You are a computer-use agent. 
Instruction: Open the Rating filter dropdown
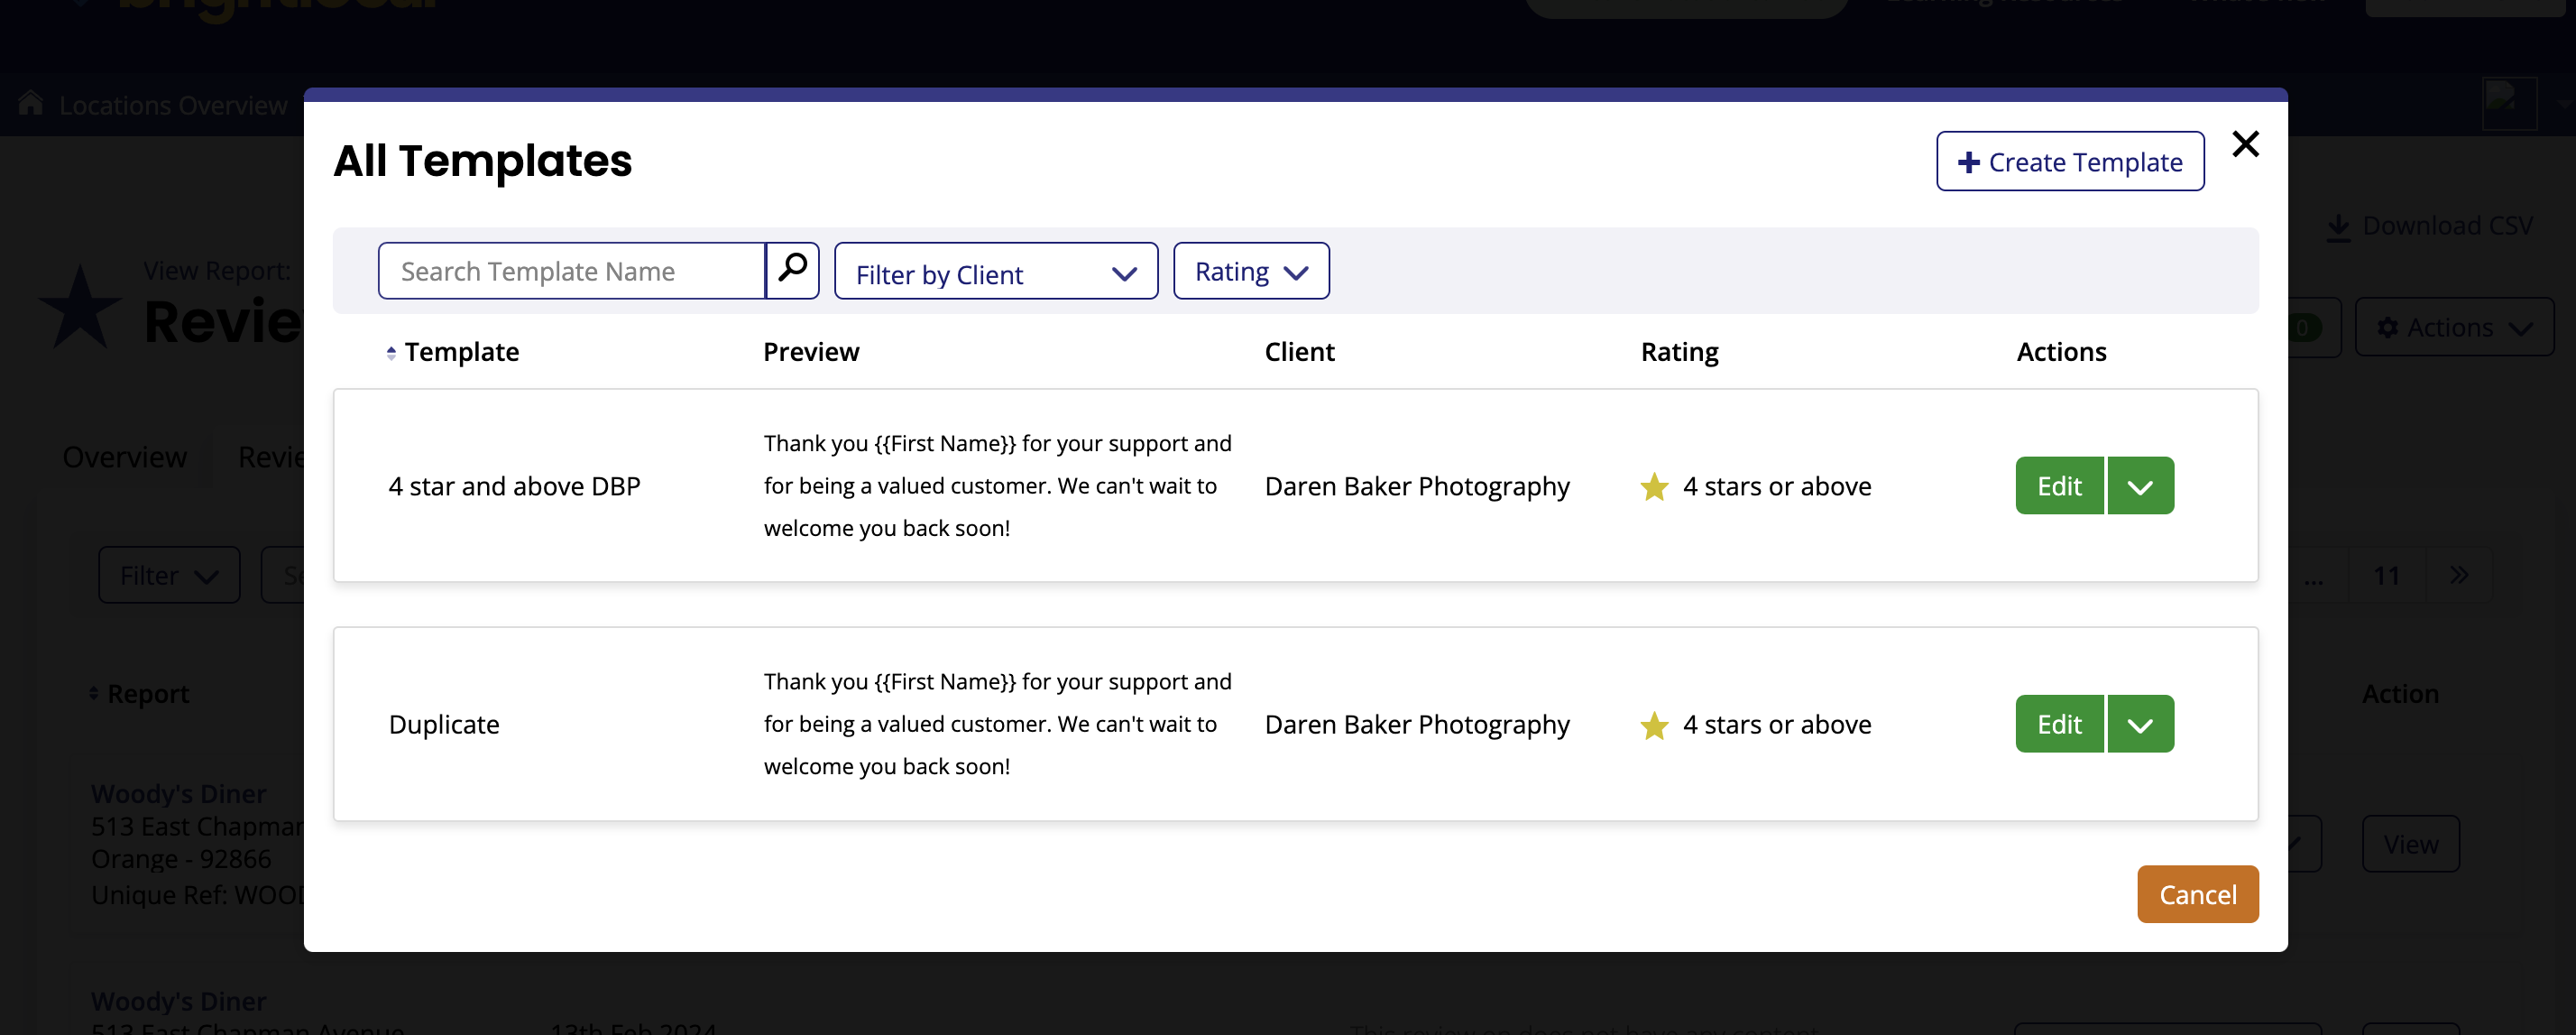(1250, 272)
